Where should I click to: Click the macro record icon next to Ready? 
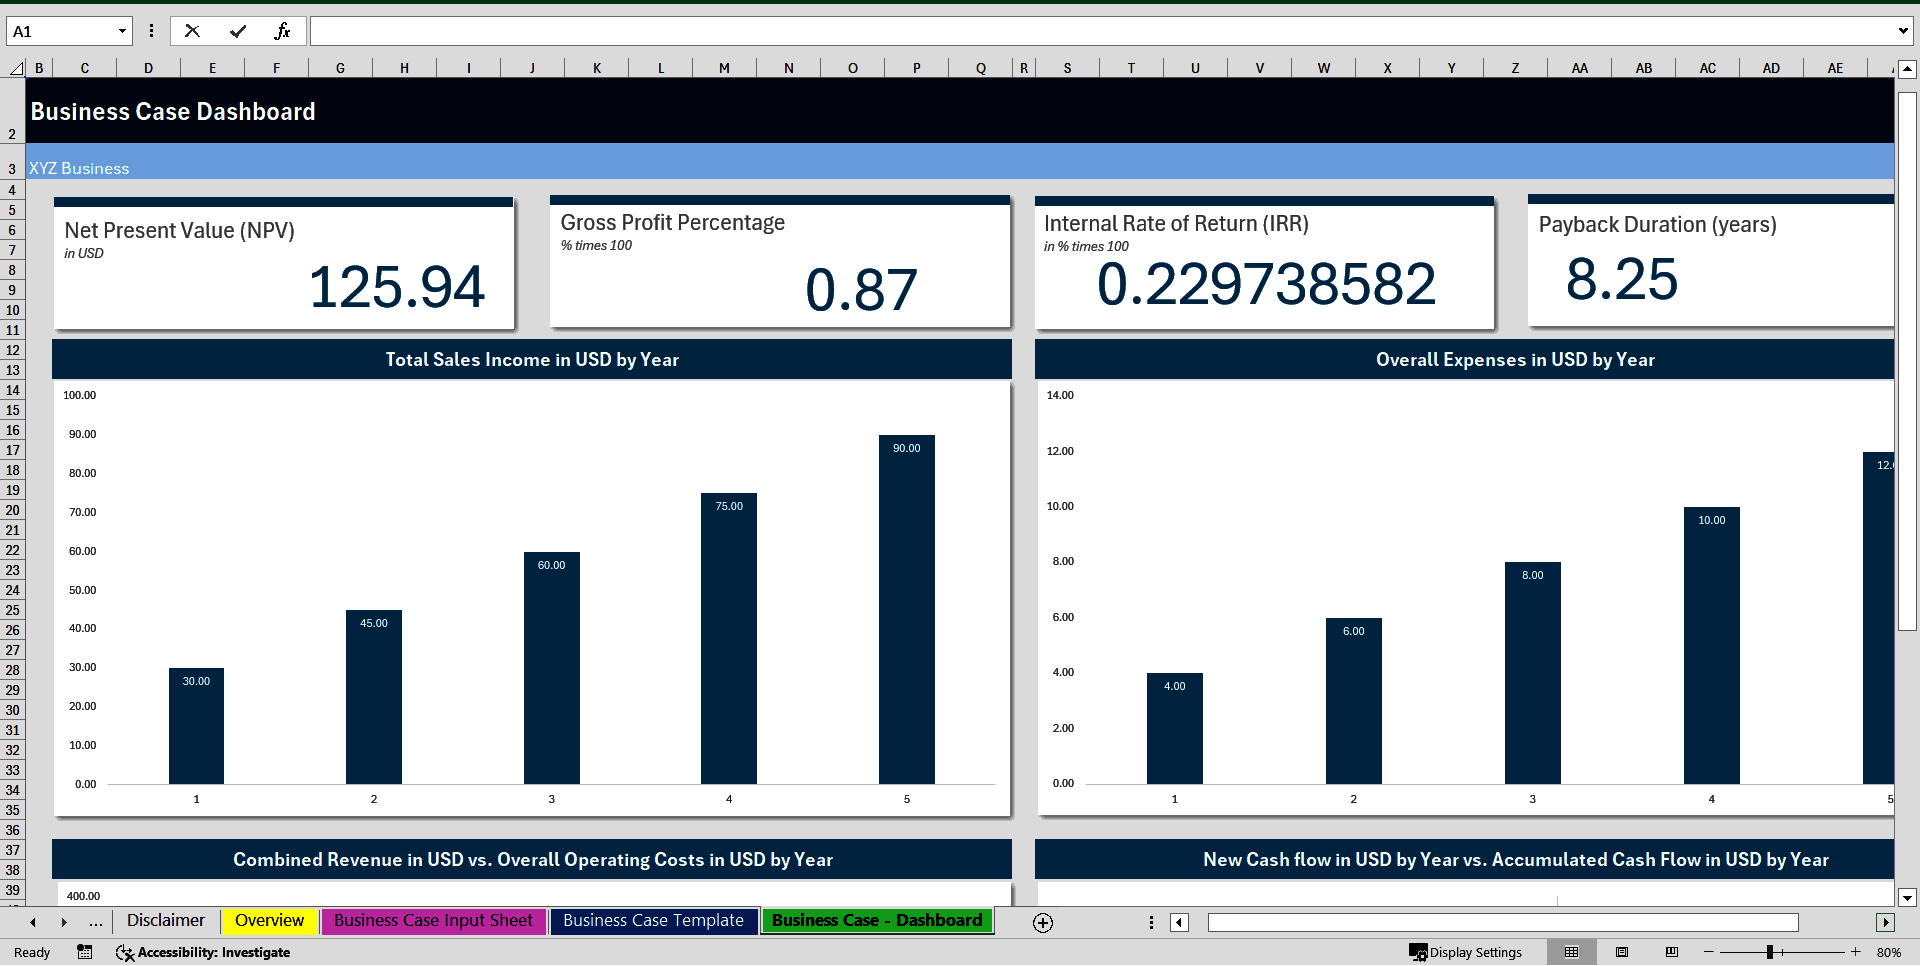click(x=84, y=952)
